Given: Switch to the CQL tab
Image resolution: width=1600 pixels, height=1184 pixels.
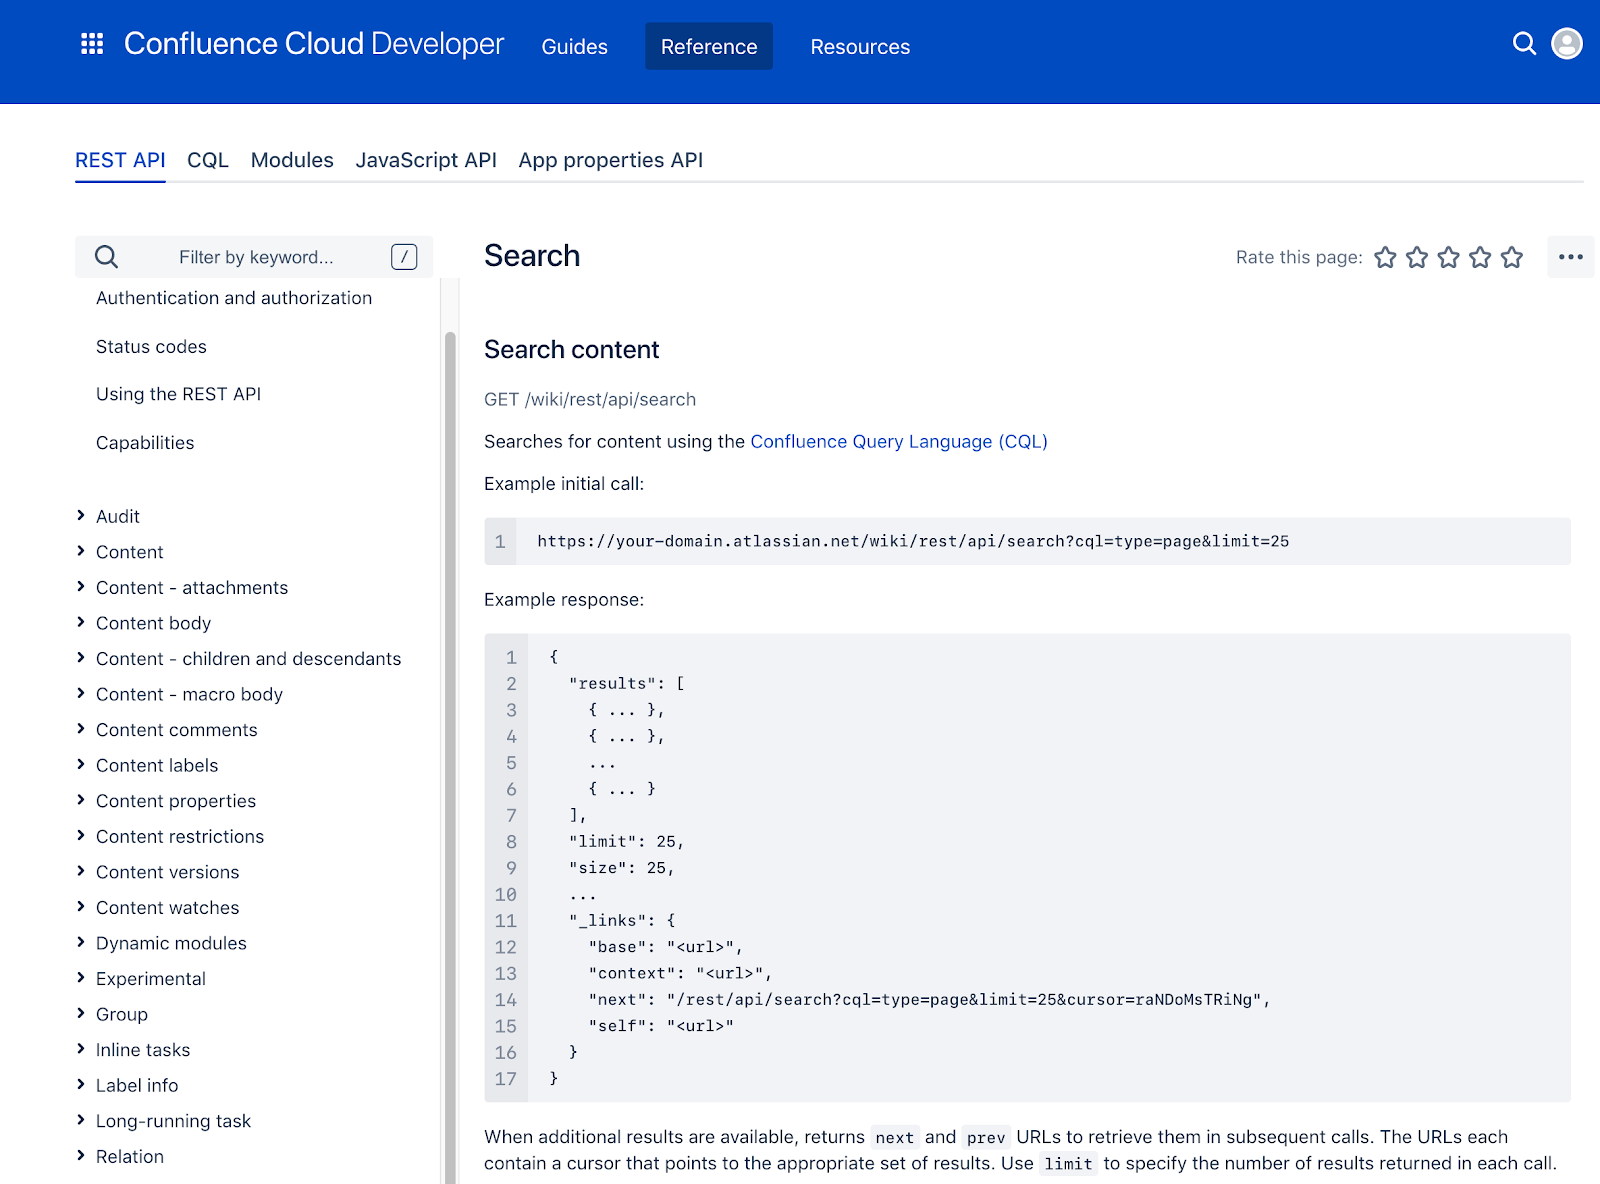Looking at the screenshot, I should (x=207, y=160).
